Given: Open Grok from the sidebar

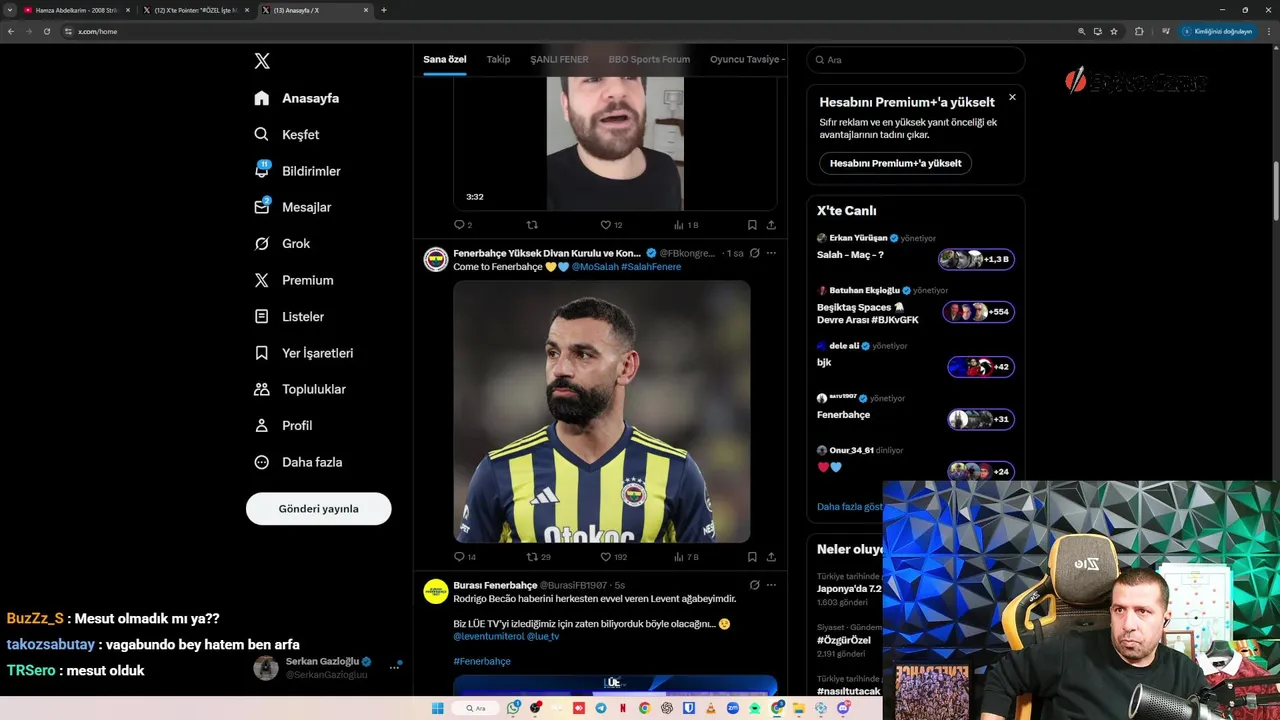Looking at the screenshot, I should [x=281, y=243].
